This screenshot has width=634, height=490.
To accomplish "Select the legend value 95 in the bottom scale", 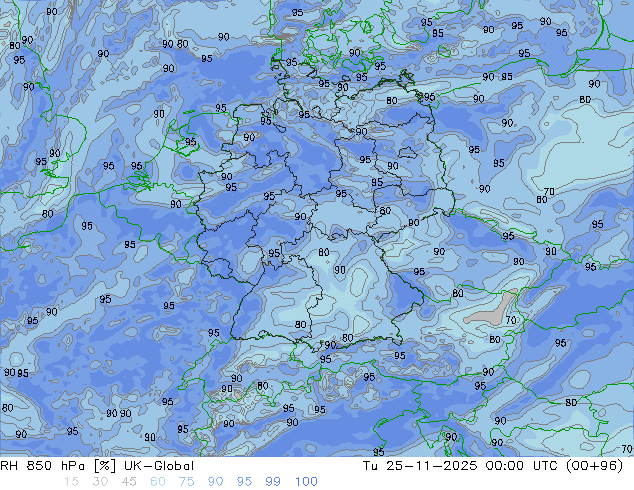I will pos(244,482).
